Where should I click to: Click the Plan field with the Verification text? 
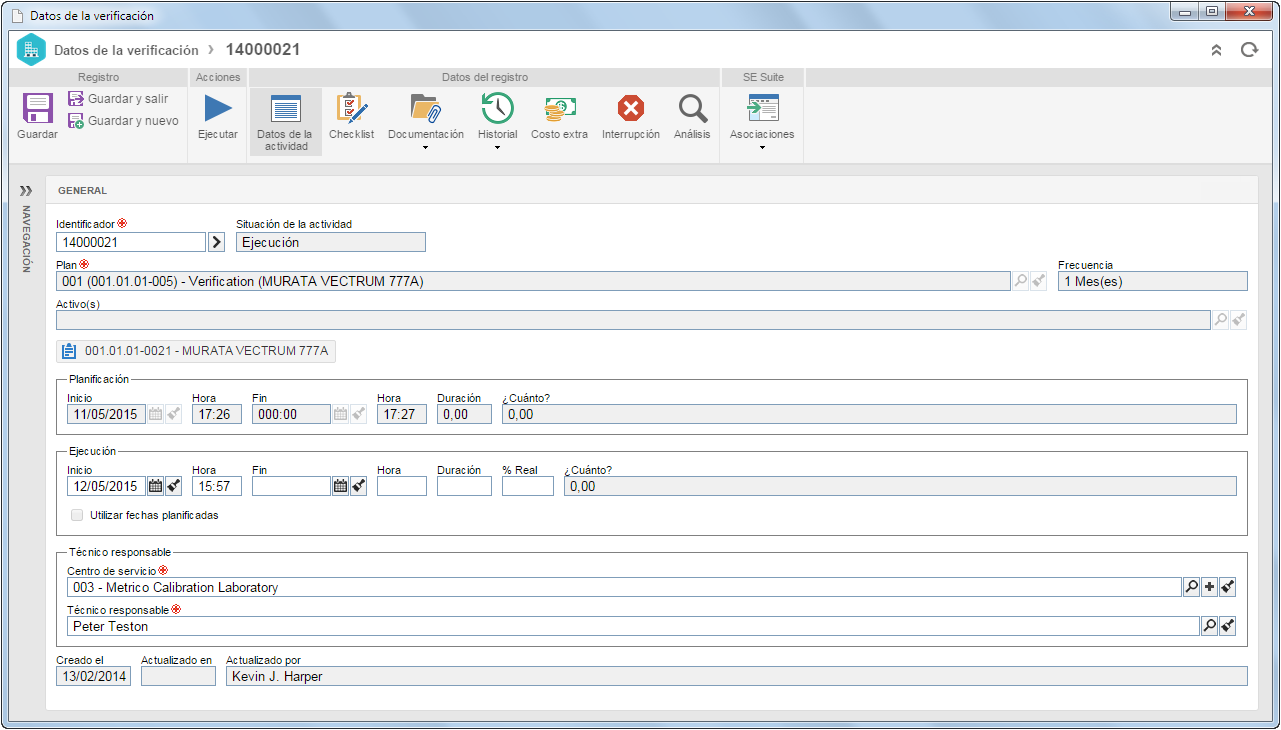[x=533, y=282]
